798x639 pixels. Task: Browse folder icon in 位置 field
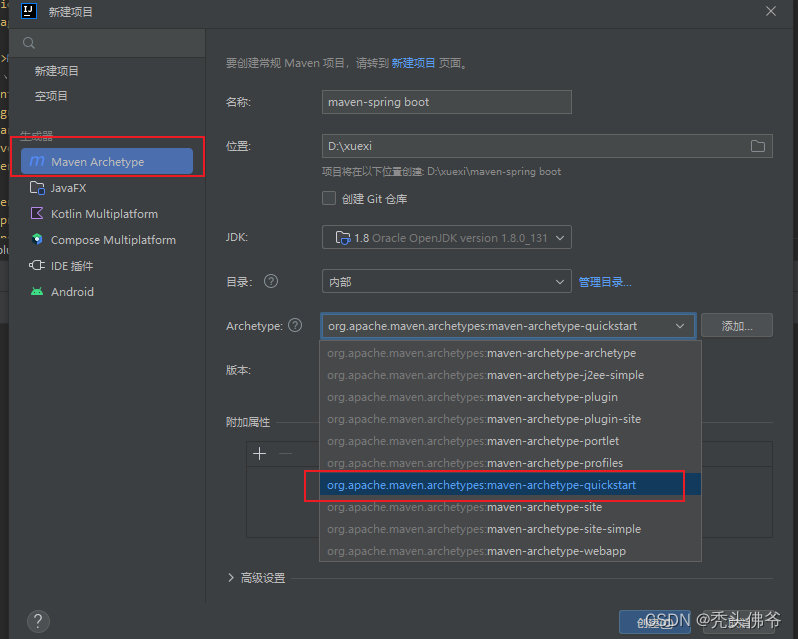pyautogui.click(x=757, y=147)
